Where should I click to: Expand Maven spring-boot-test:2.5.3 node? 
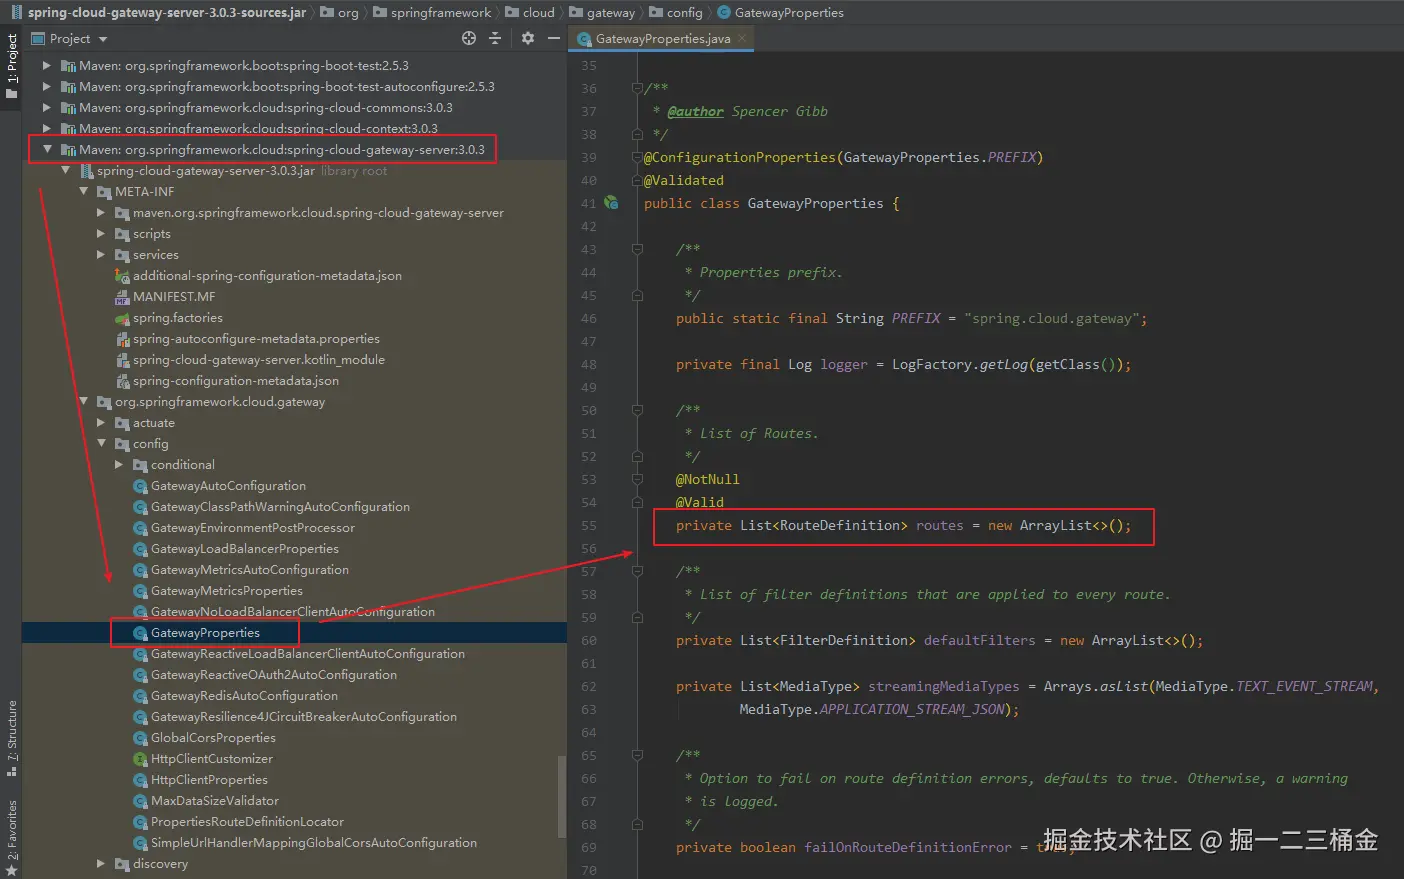(x=46, y=65)
